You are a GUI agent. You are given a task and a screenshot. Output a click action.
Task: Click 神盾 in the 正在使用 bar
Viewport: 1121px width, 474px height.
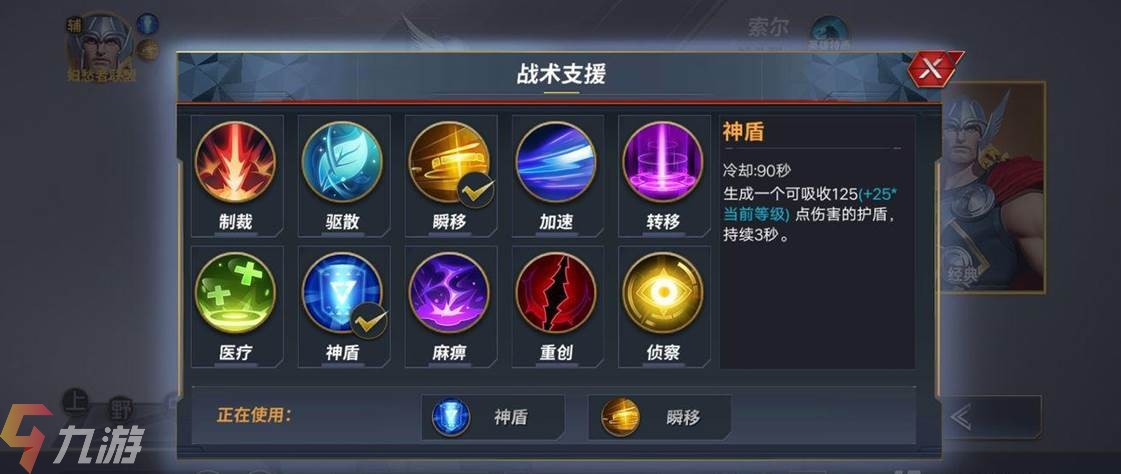[493, 417]
